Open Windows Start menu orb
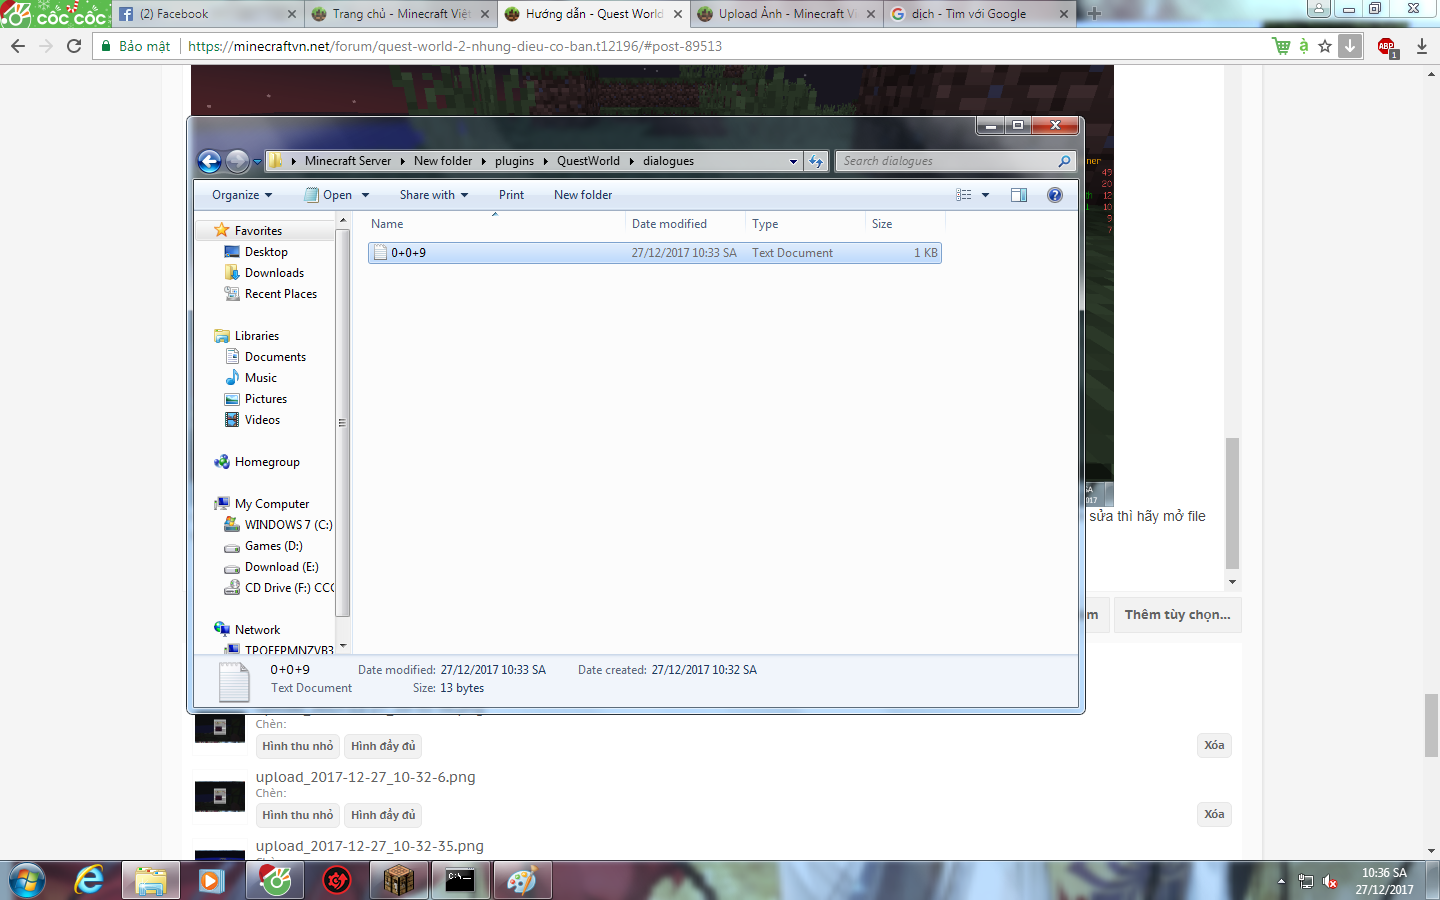The image size is (1440, 900). pyautogui.click(x=27, y=881)
